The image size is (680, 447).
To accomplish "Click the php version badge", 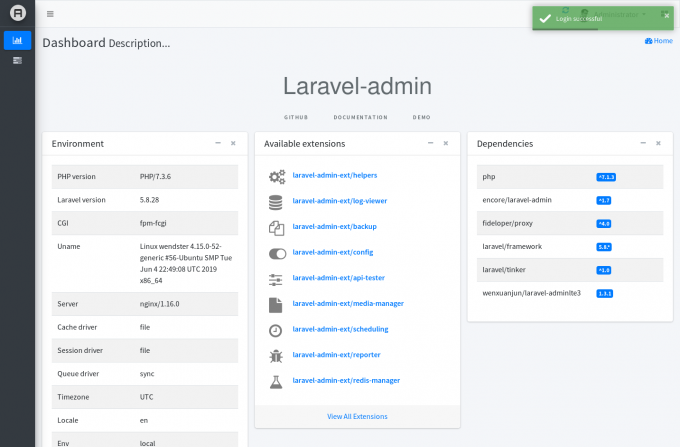I will point(606,177).
